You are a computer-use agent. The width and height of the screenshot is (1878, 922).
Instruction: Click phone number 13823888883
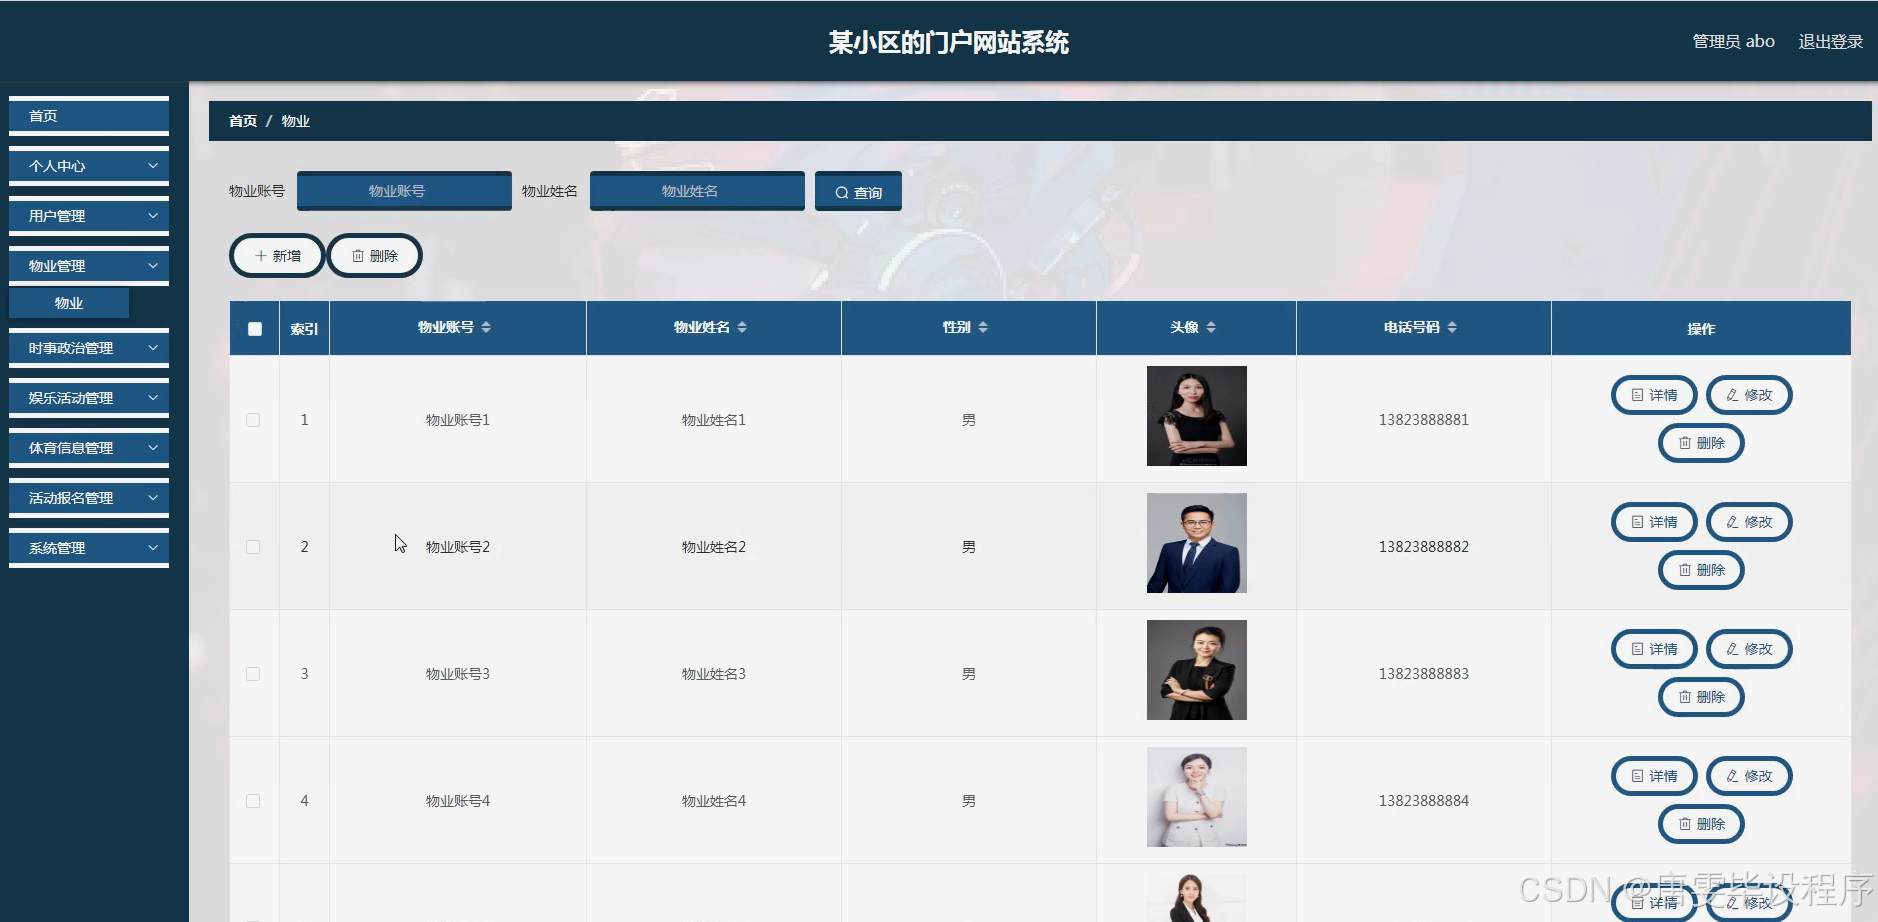[1423, 674]
